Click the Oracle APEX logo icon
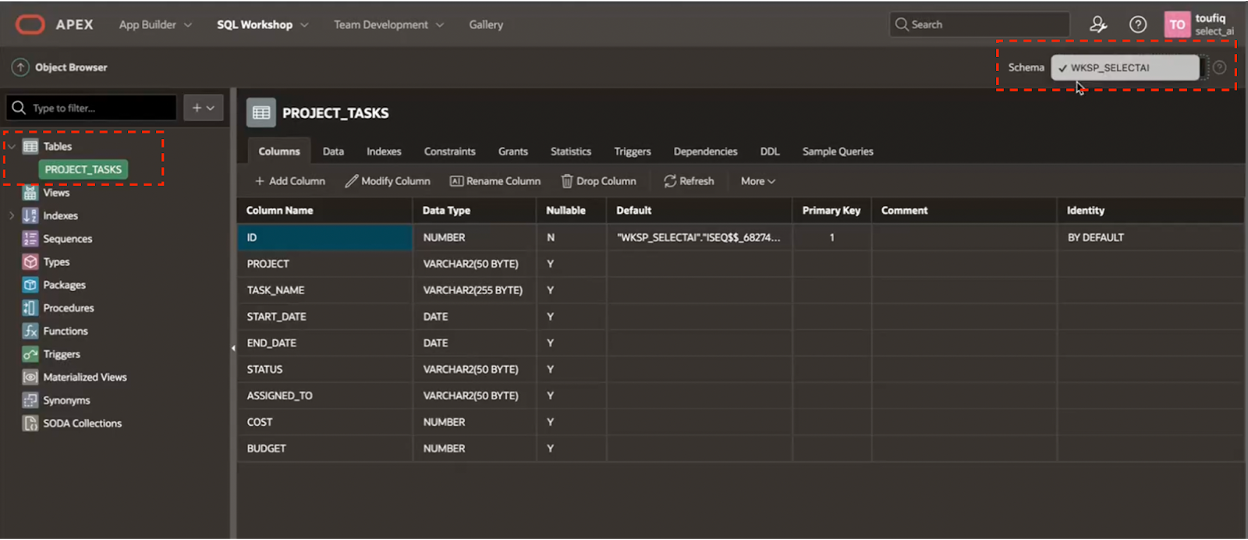The width and height of the screenshot is (1248, 540). click(x=29, y=24)
